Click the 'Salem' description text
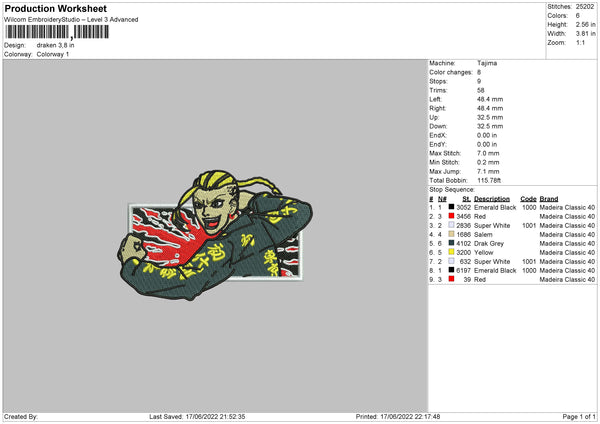The image size is (600, 424). 483,234
